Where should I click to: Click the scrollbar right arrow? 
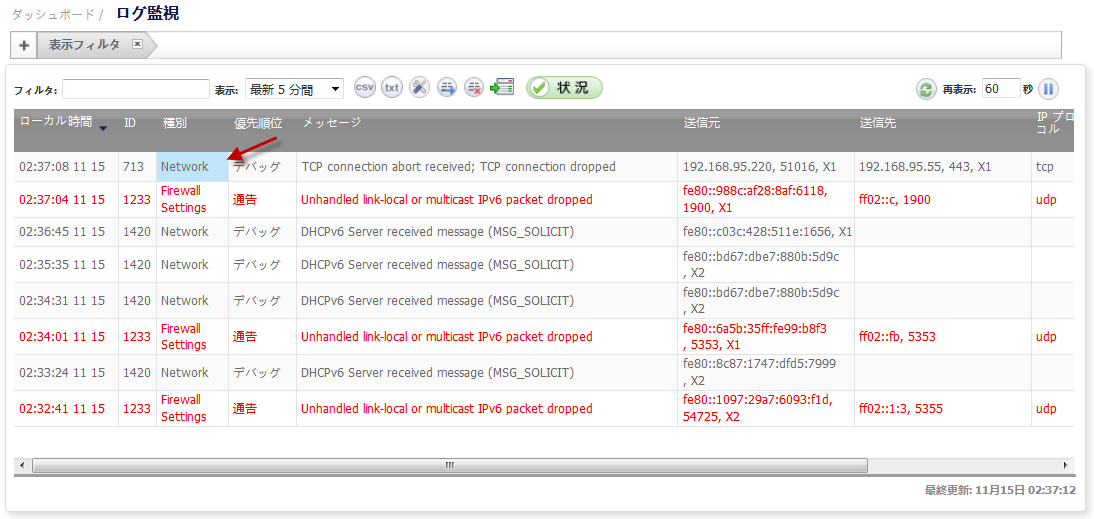point(1065,465)
